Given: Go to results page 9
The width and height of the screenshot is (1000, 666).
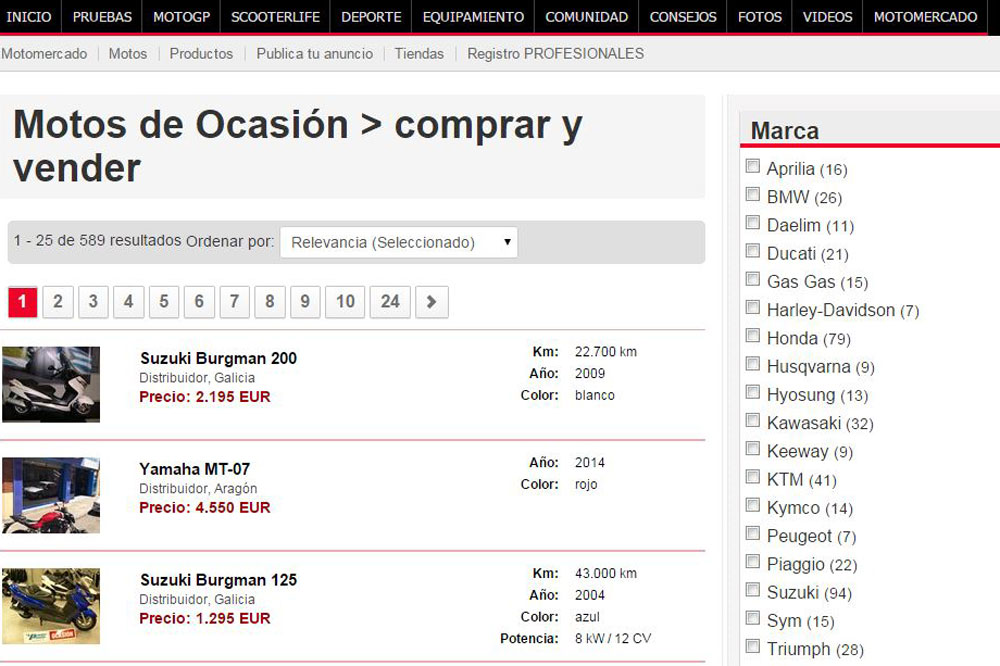Looking at the screenshot, I should 305,302.
